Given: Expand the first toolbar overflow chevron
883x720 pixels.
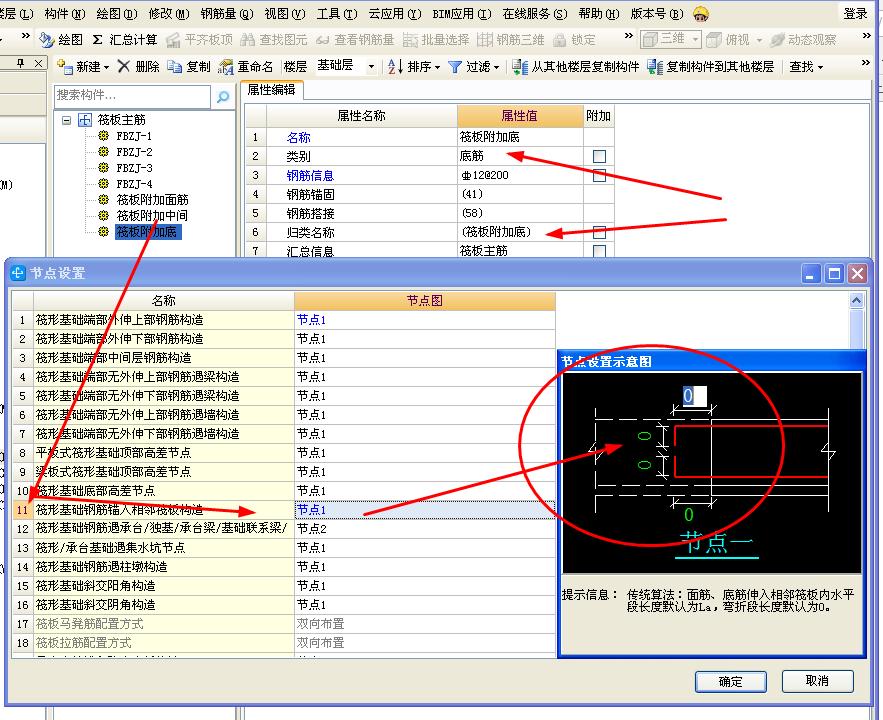Looking at the screenshot, I should (26, 36).
